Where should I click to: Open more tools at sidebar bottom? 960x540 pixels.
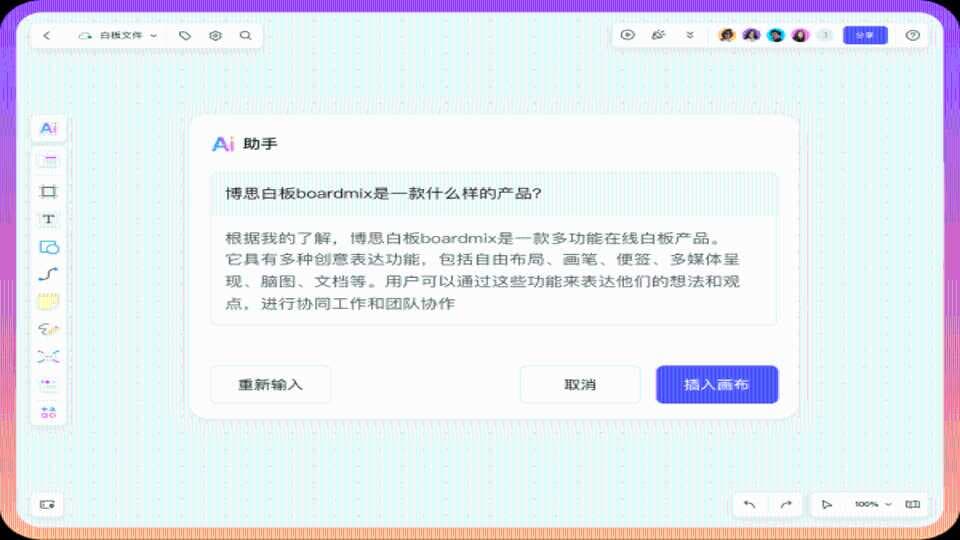point(48,413)
